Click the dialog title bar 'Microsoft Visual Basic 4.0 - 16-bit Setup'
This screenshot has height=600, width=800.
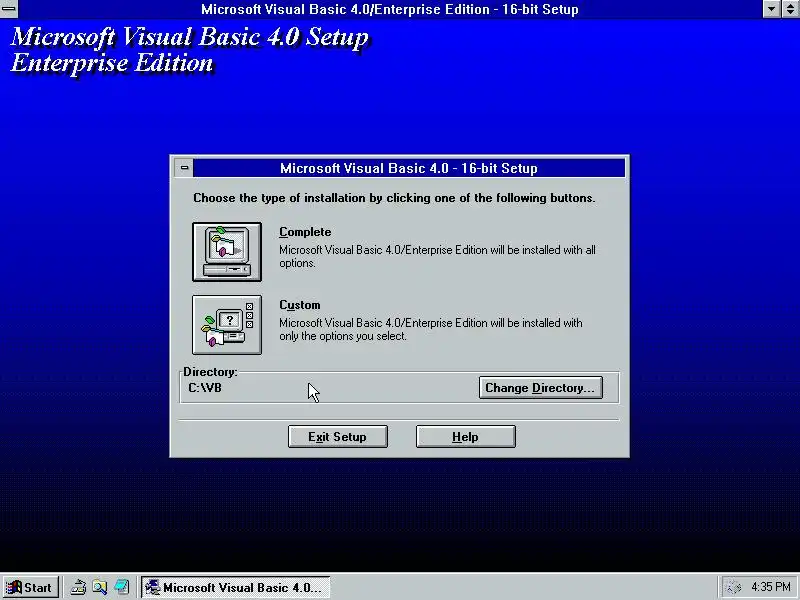[409, 168]
